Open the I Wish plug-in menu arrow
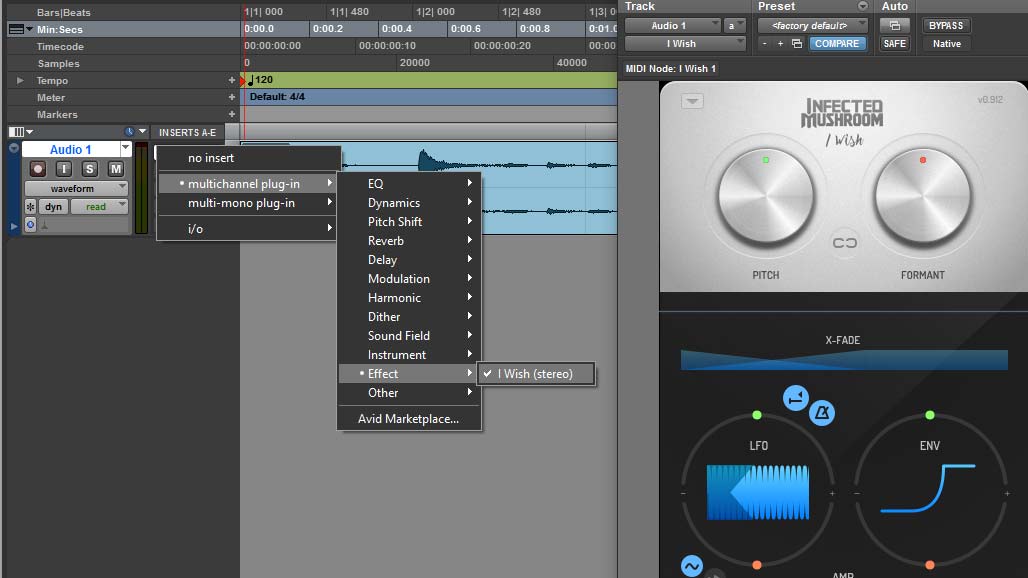 [693, 101]
